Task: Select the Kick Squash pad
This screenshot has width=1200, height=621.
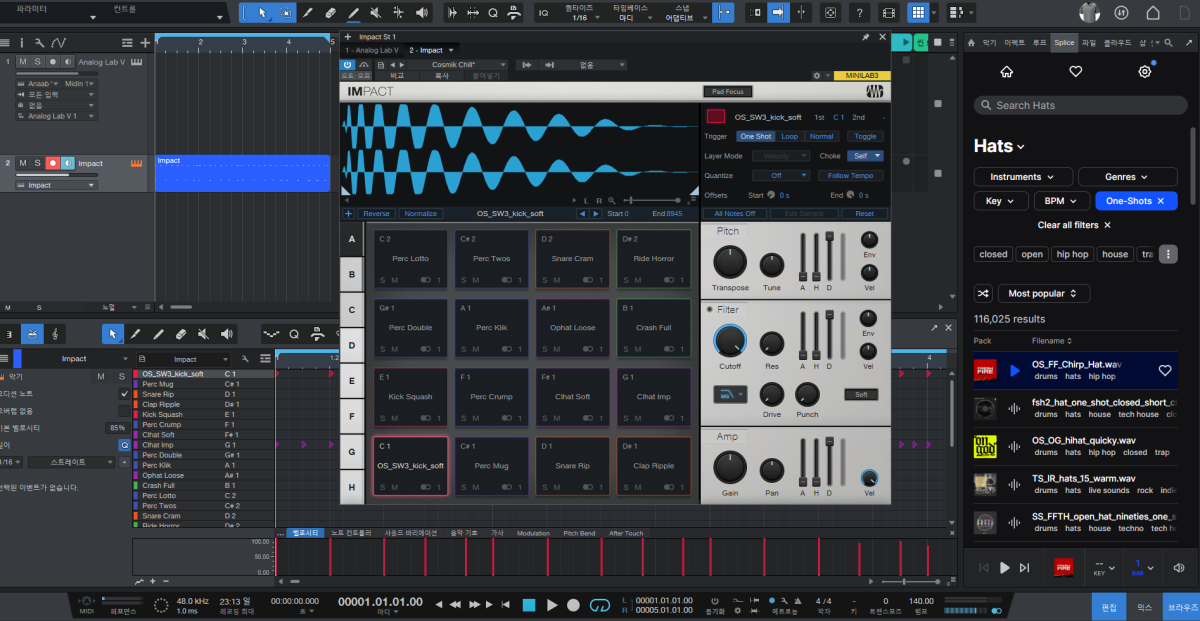Action: point(411,398)
